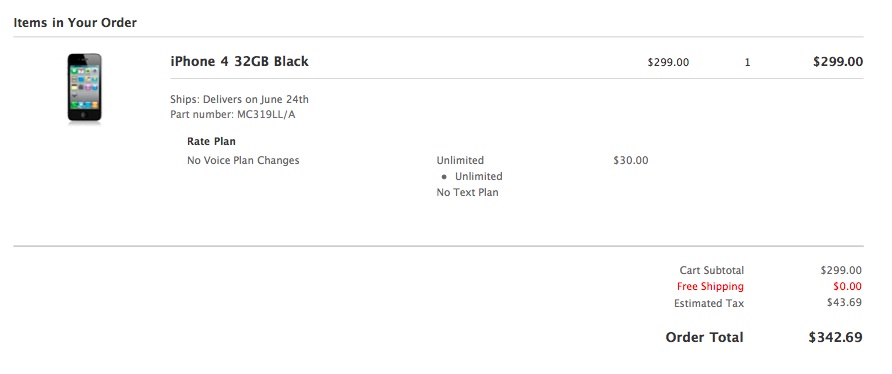
Task: Click the $299.00 unit price
Action: pyautogui.click(x=668, y=63)
